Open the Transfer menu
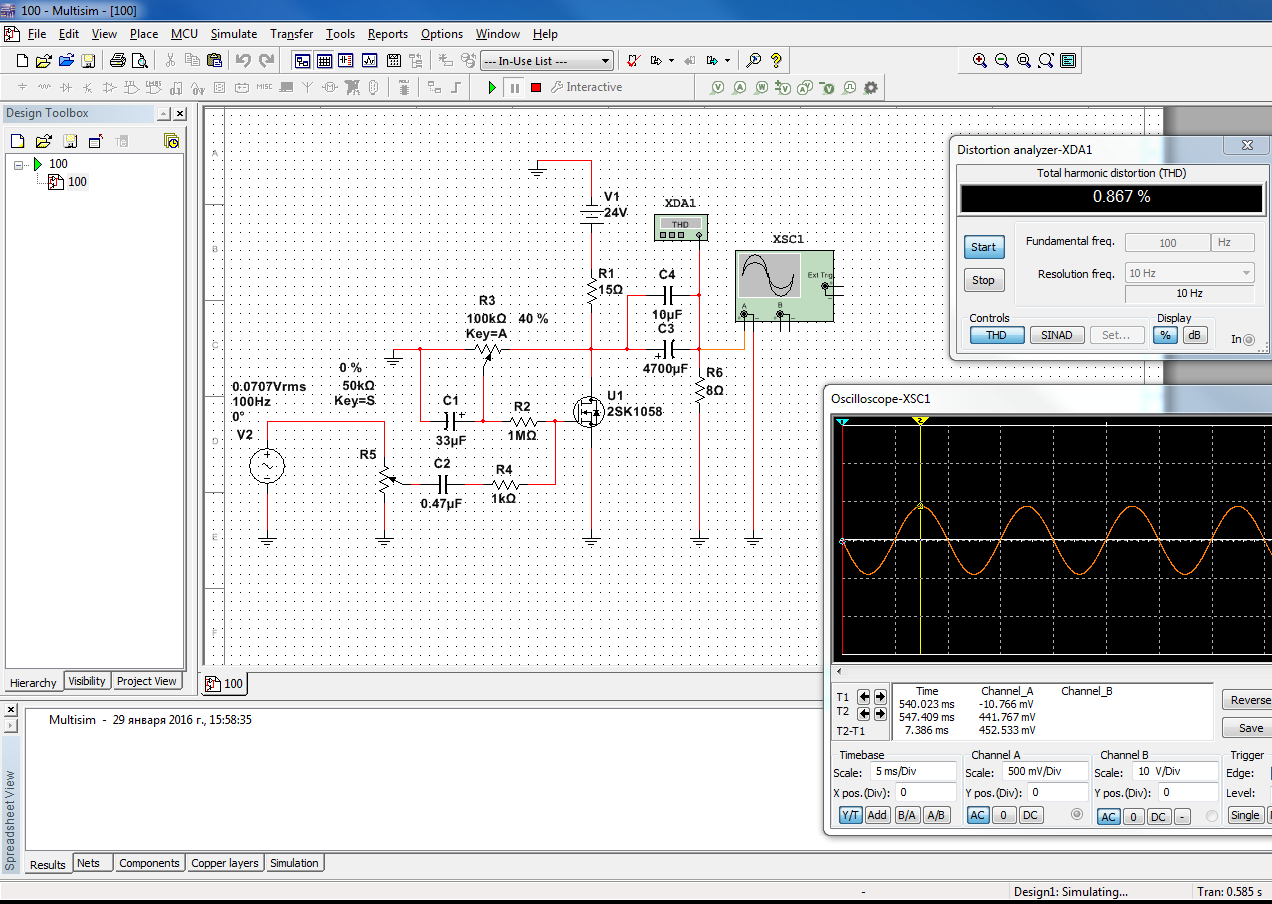 pyautogui.click(x=292, y=34)
